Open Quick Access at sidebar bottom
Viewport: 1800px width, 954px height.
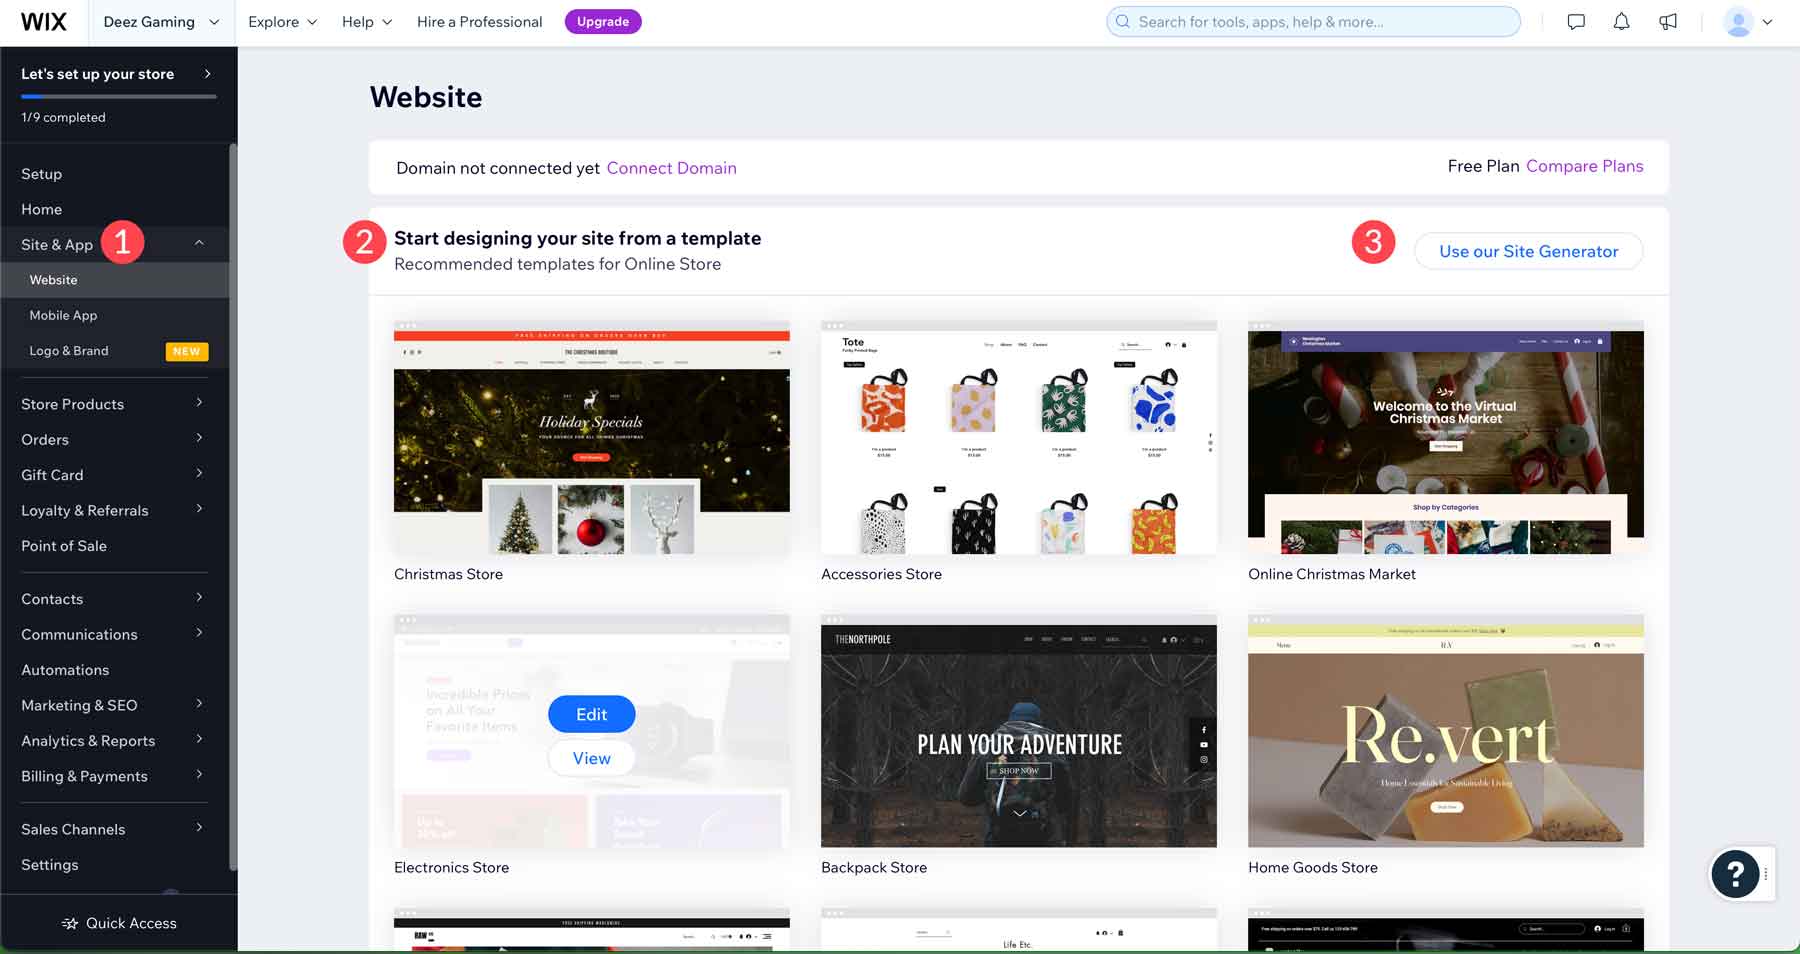click(119, 922)
